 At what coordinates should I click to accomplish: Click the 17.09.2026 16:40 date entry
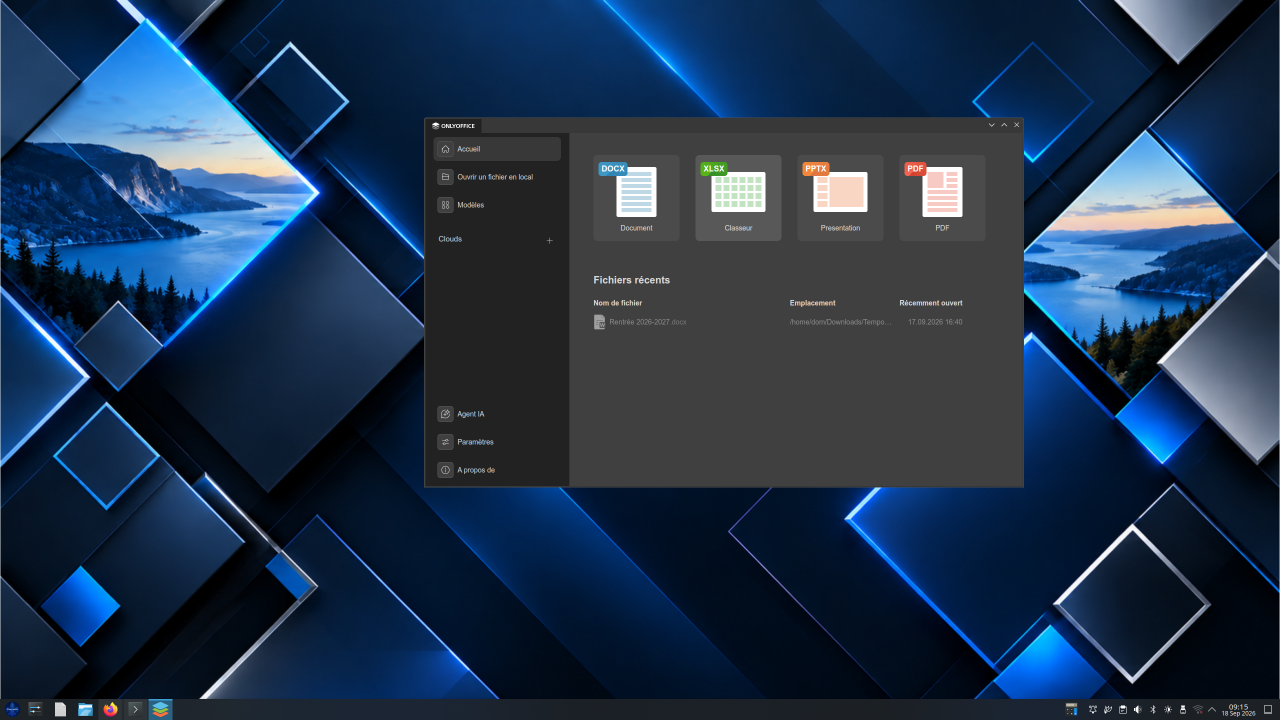click(935, 322)
